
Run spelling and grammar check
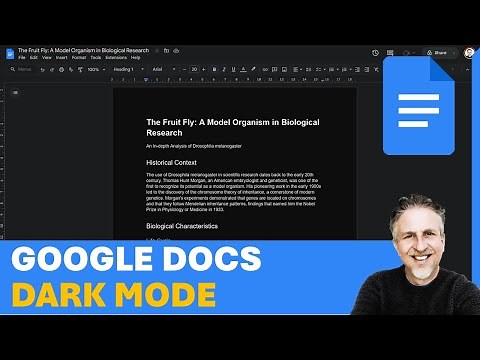71,70
